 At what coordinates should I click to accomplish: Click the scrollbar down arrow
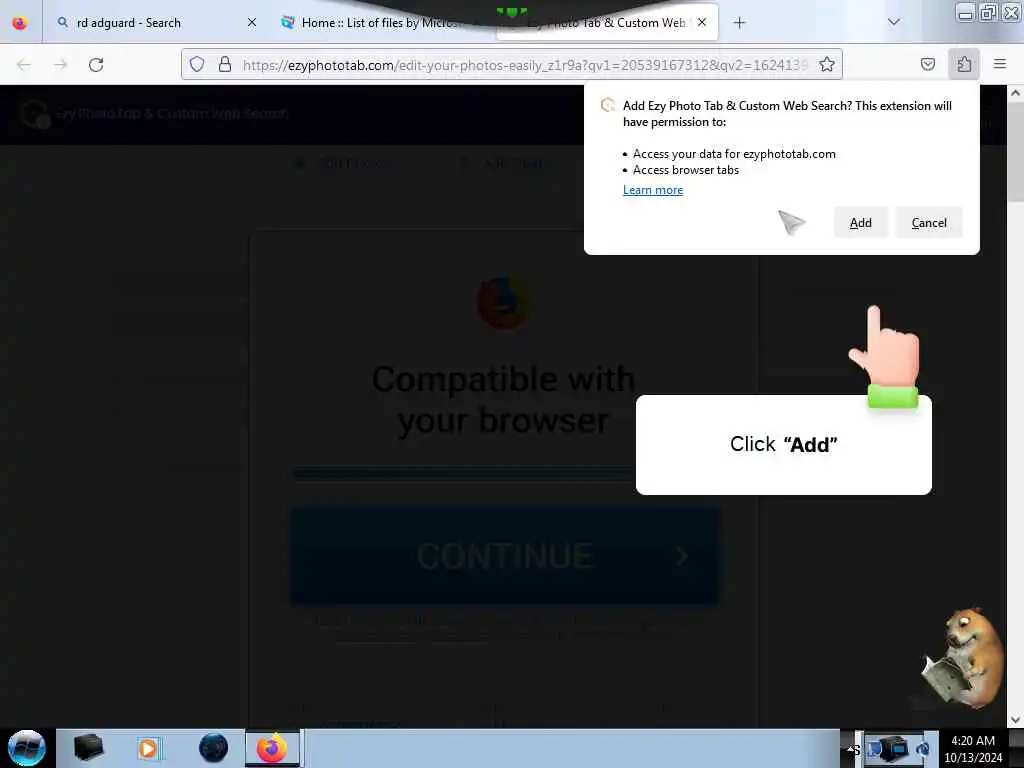(x=1015, y=720)
